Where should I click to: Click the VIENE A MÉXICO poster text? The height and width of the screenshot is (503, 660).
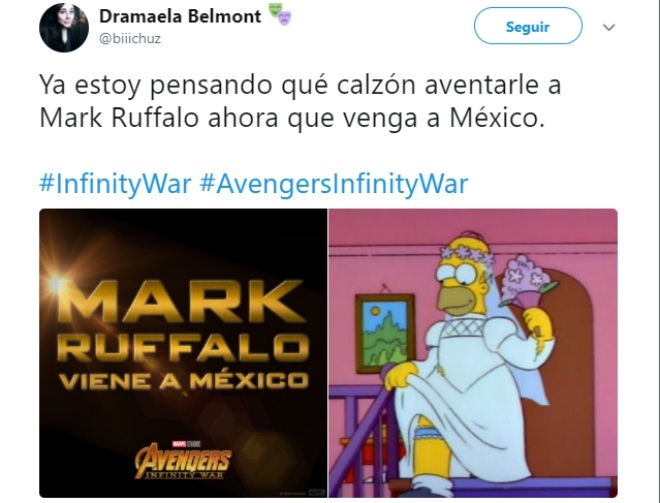click(x=184, y=381)
